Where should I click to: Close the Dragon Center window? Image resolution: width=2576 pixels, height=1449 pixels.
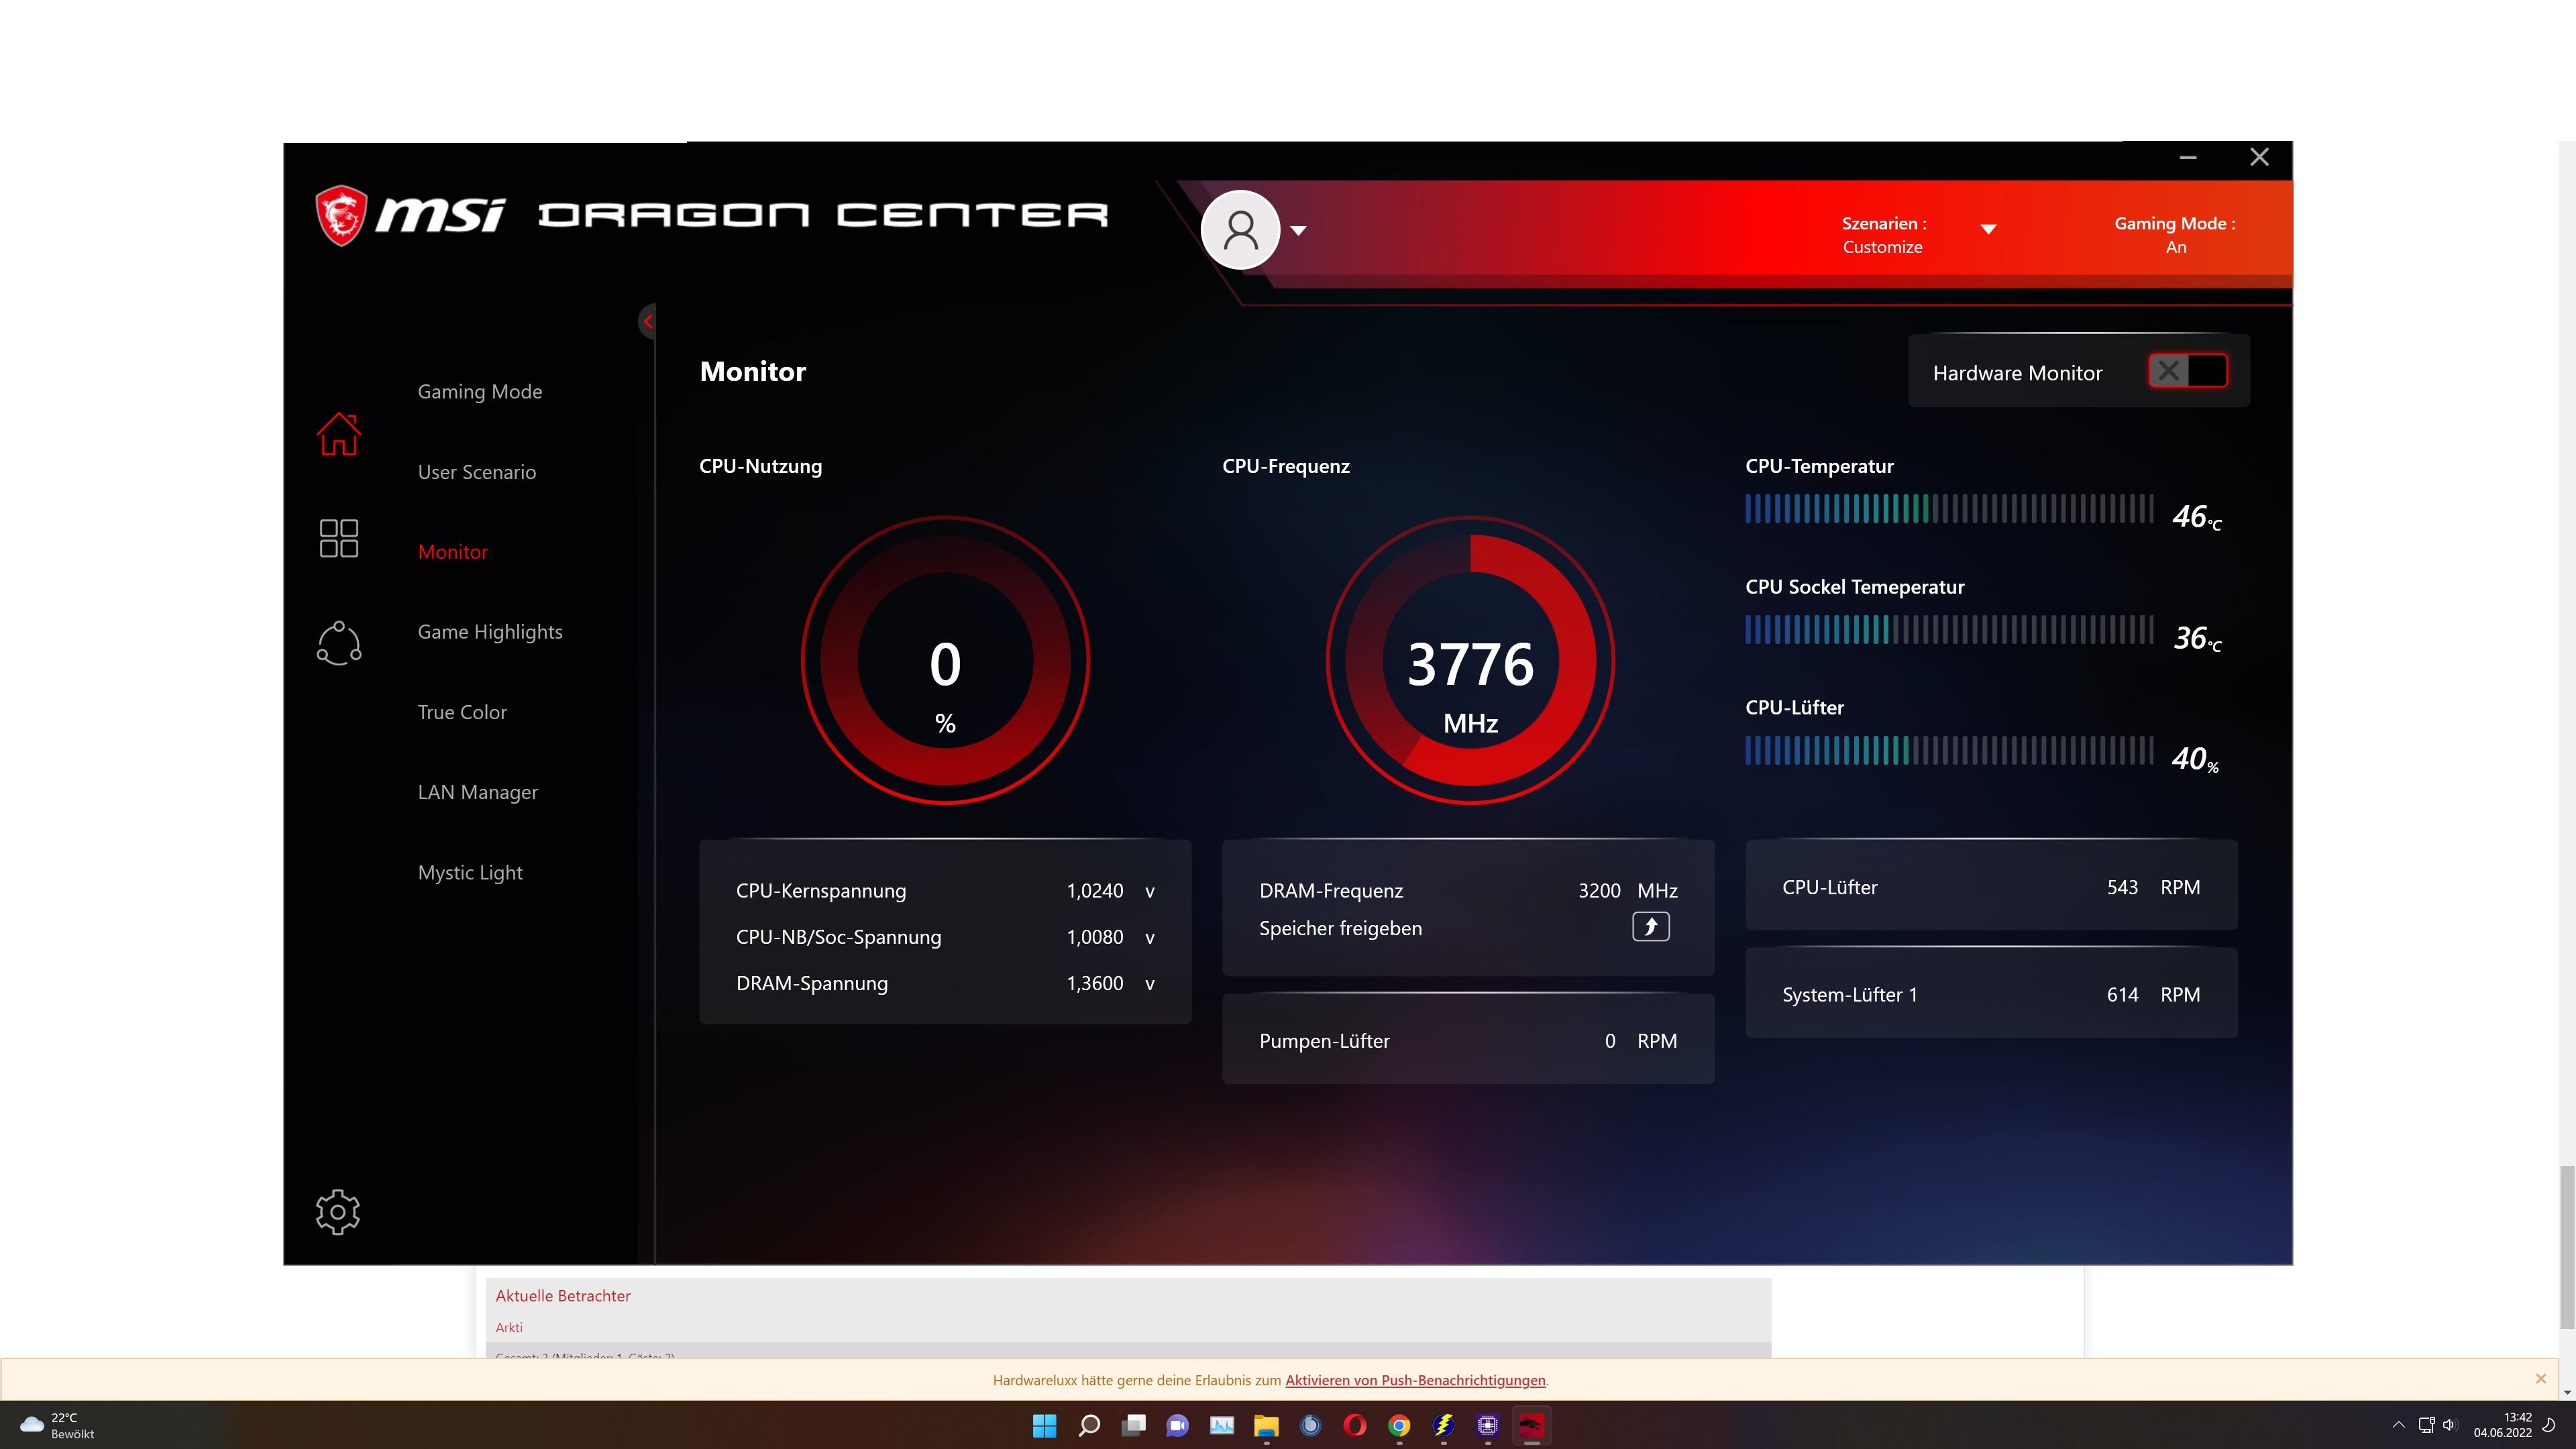click(2259, 157)
